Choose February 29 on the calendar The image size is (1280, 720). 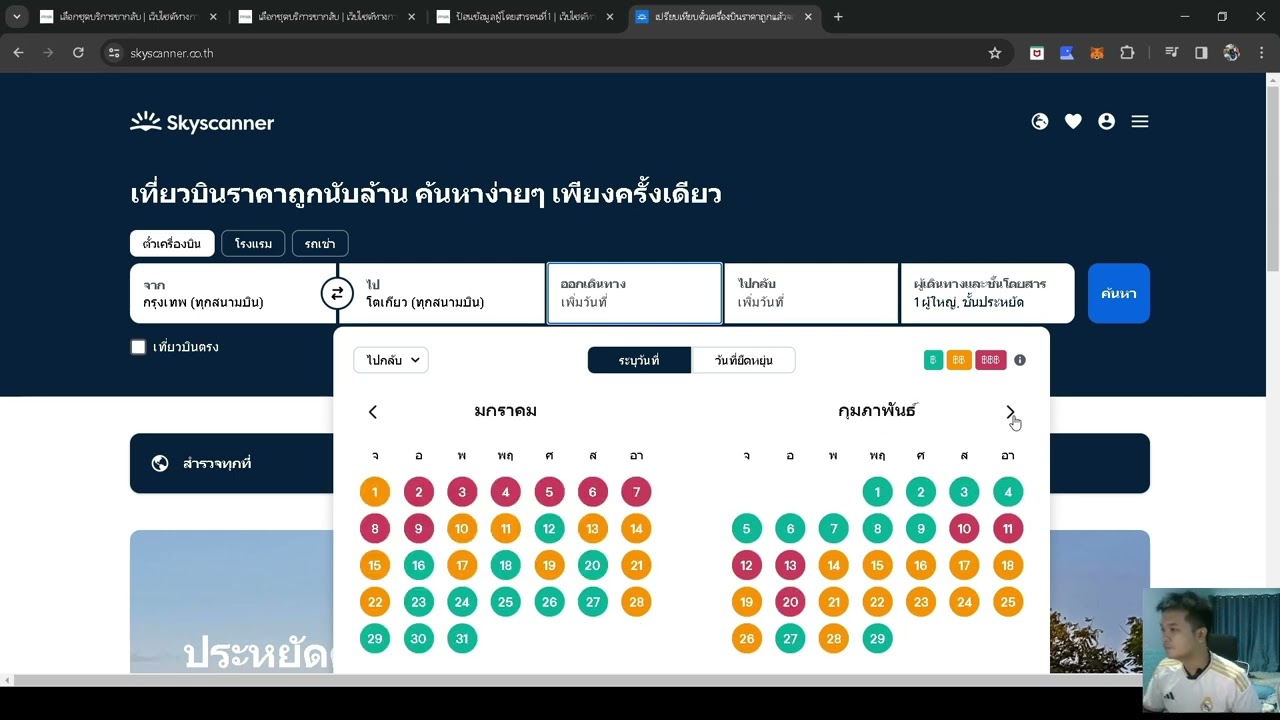pos(877,638)
